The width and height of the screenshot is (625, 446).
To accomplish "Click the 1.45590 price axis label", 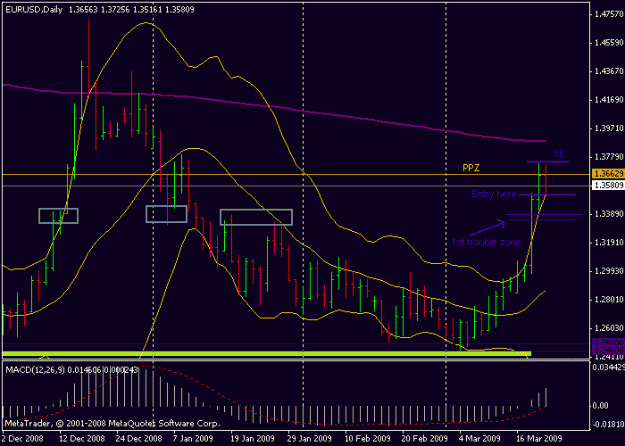I will coord(608,43).
